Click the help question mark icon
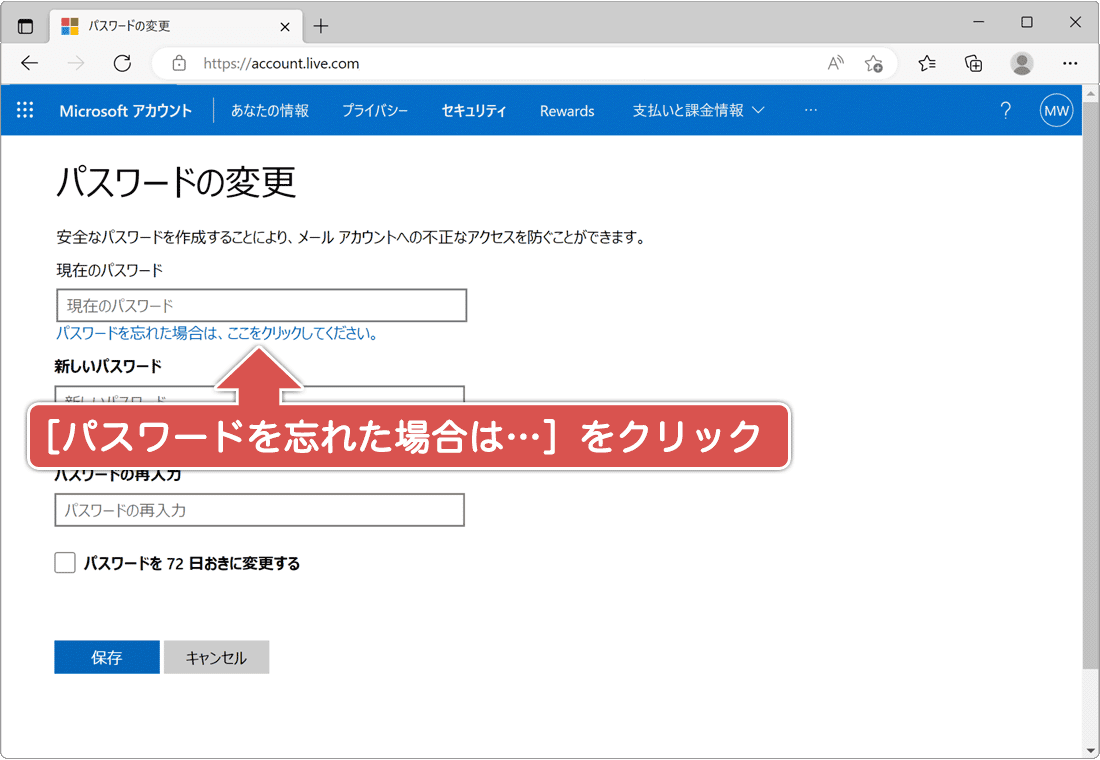The image size is (1100, 760). 1006,111
